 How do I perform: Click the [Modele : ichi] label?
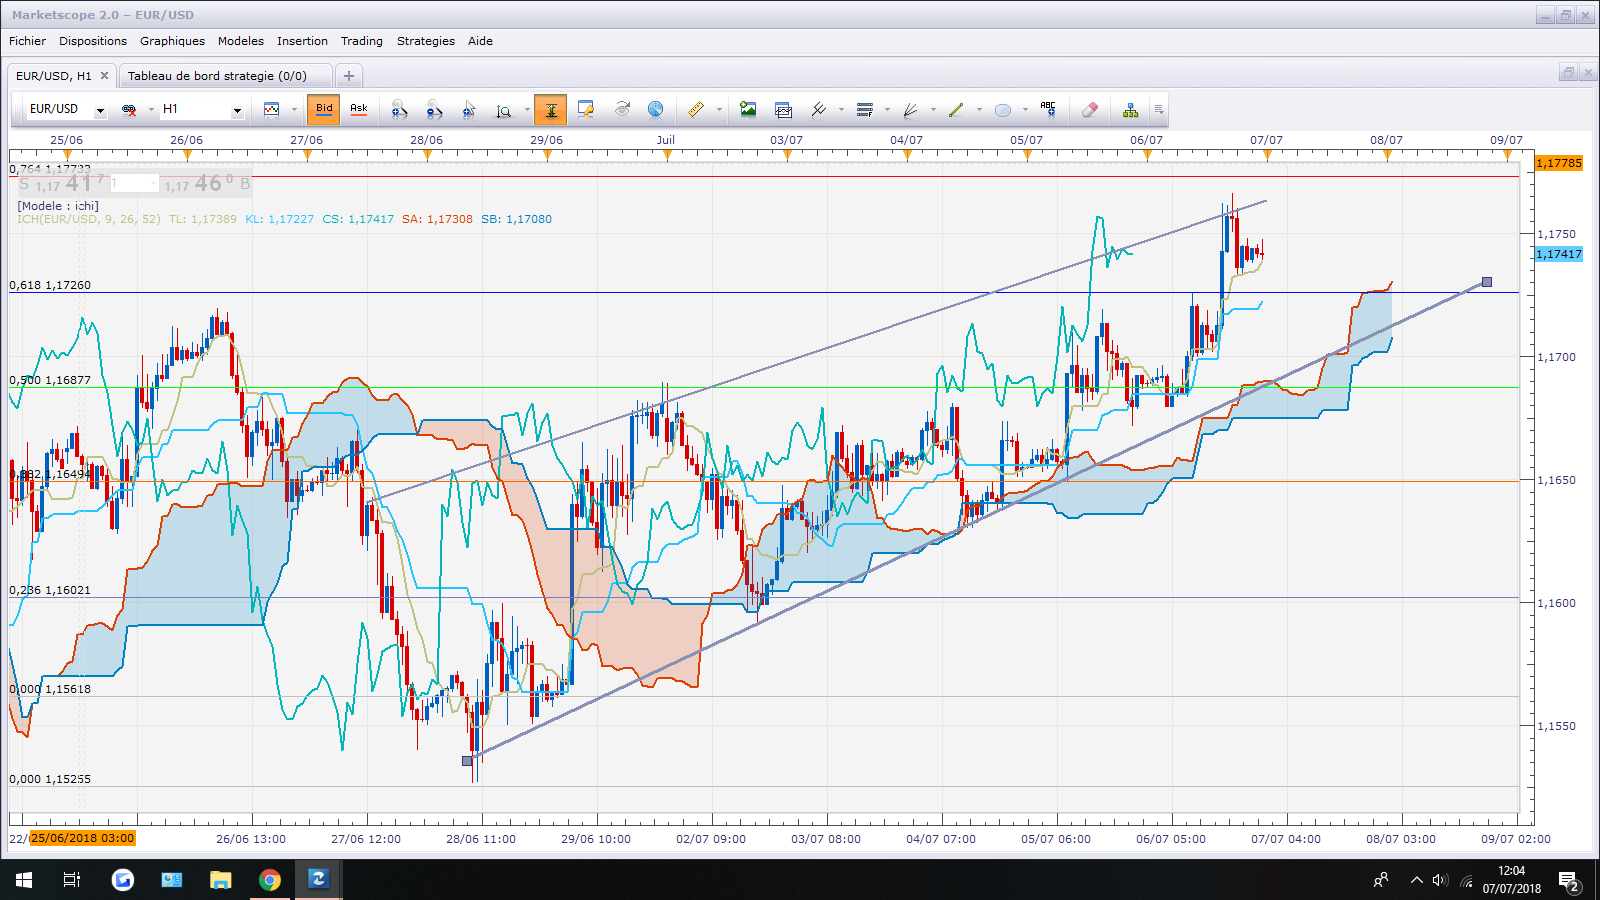(58, 206)
